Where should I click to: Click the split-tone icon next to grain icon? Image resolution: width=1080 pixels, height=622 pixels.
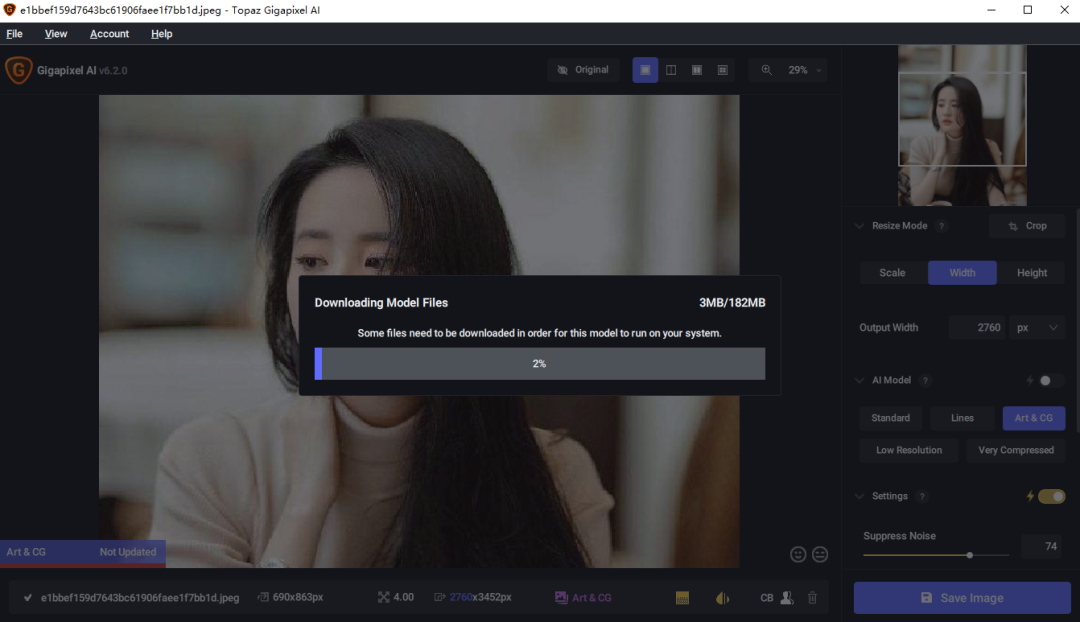click(722, 597)
